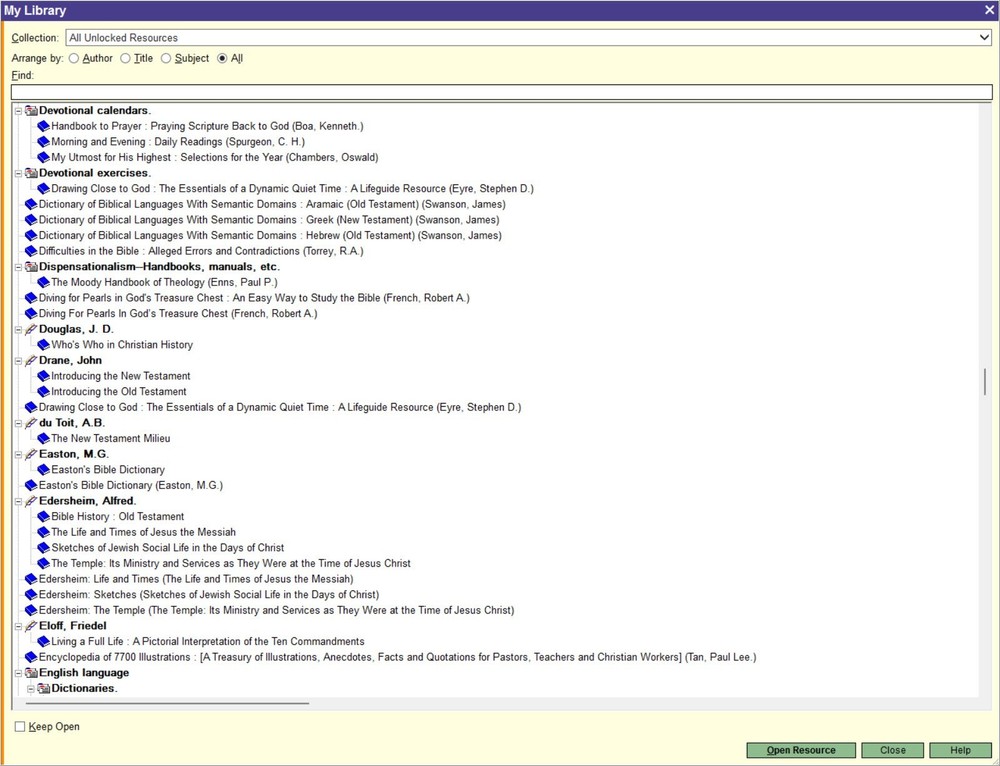1000x766 pixels.
Task: Select Hebrew (Old Testament) Dictionary of Biblical Languages
Action: point(270,235)
